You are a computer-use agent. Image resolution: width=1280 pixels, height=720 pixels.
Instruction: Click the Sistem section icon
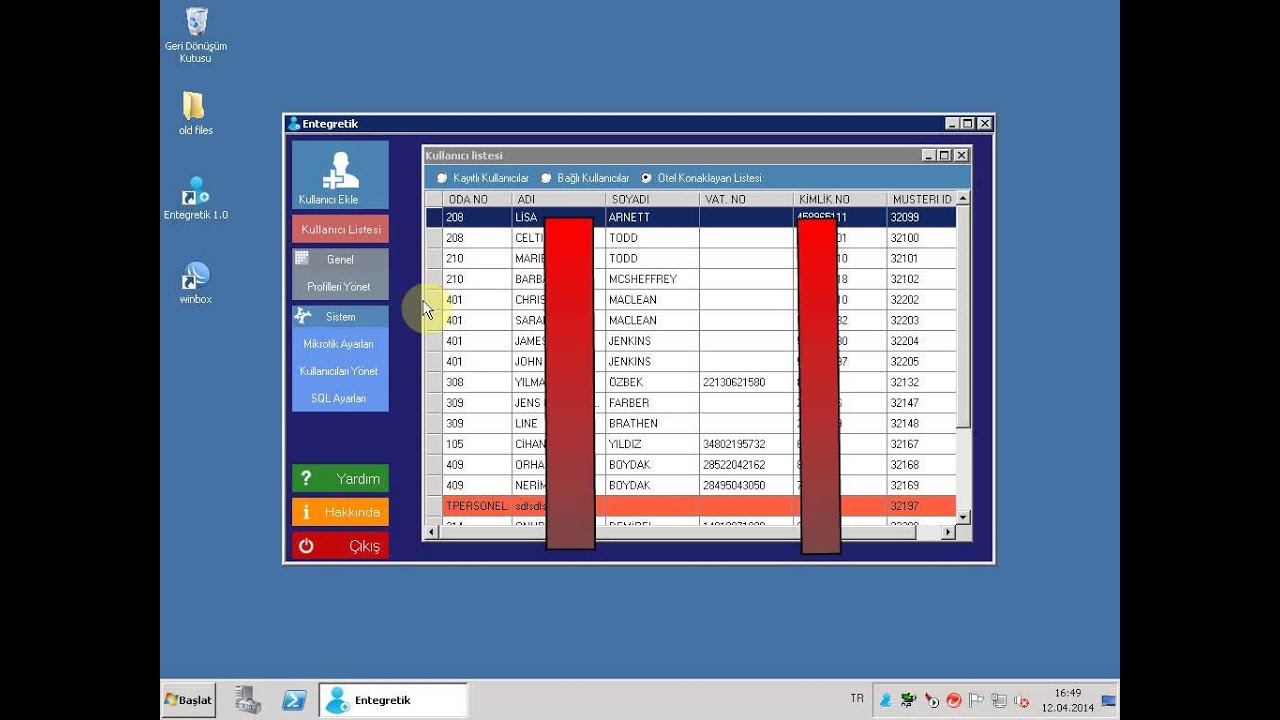click(x=303, y=316)
